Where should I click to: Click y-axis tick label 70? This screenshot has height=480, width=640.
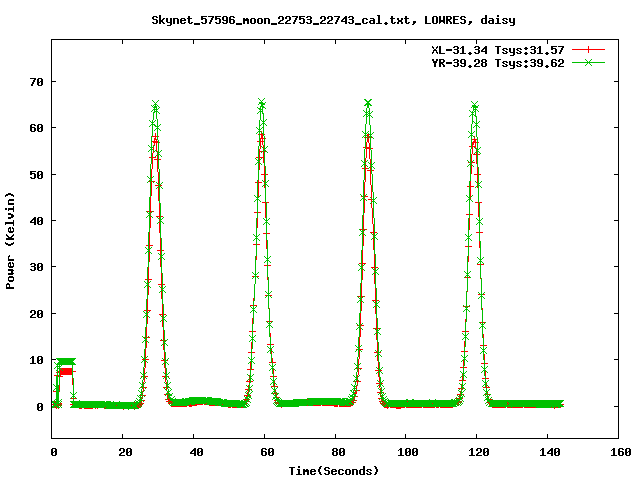pos(36,82)
